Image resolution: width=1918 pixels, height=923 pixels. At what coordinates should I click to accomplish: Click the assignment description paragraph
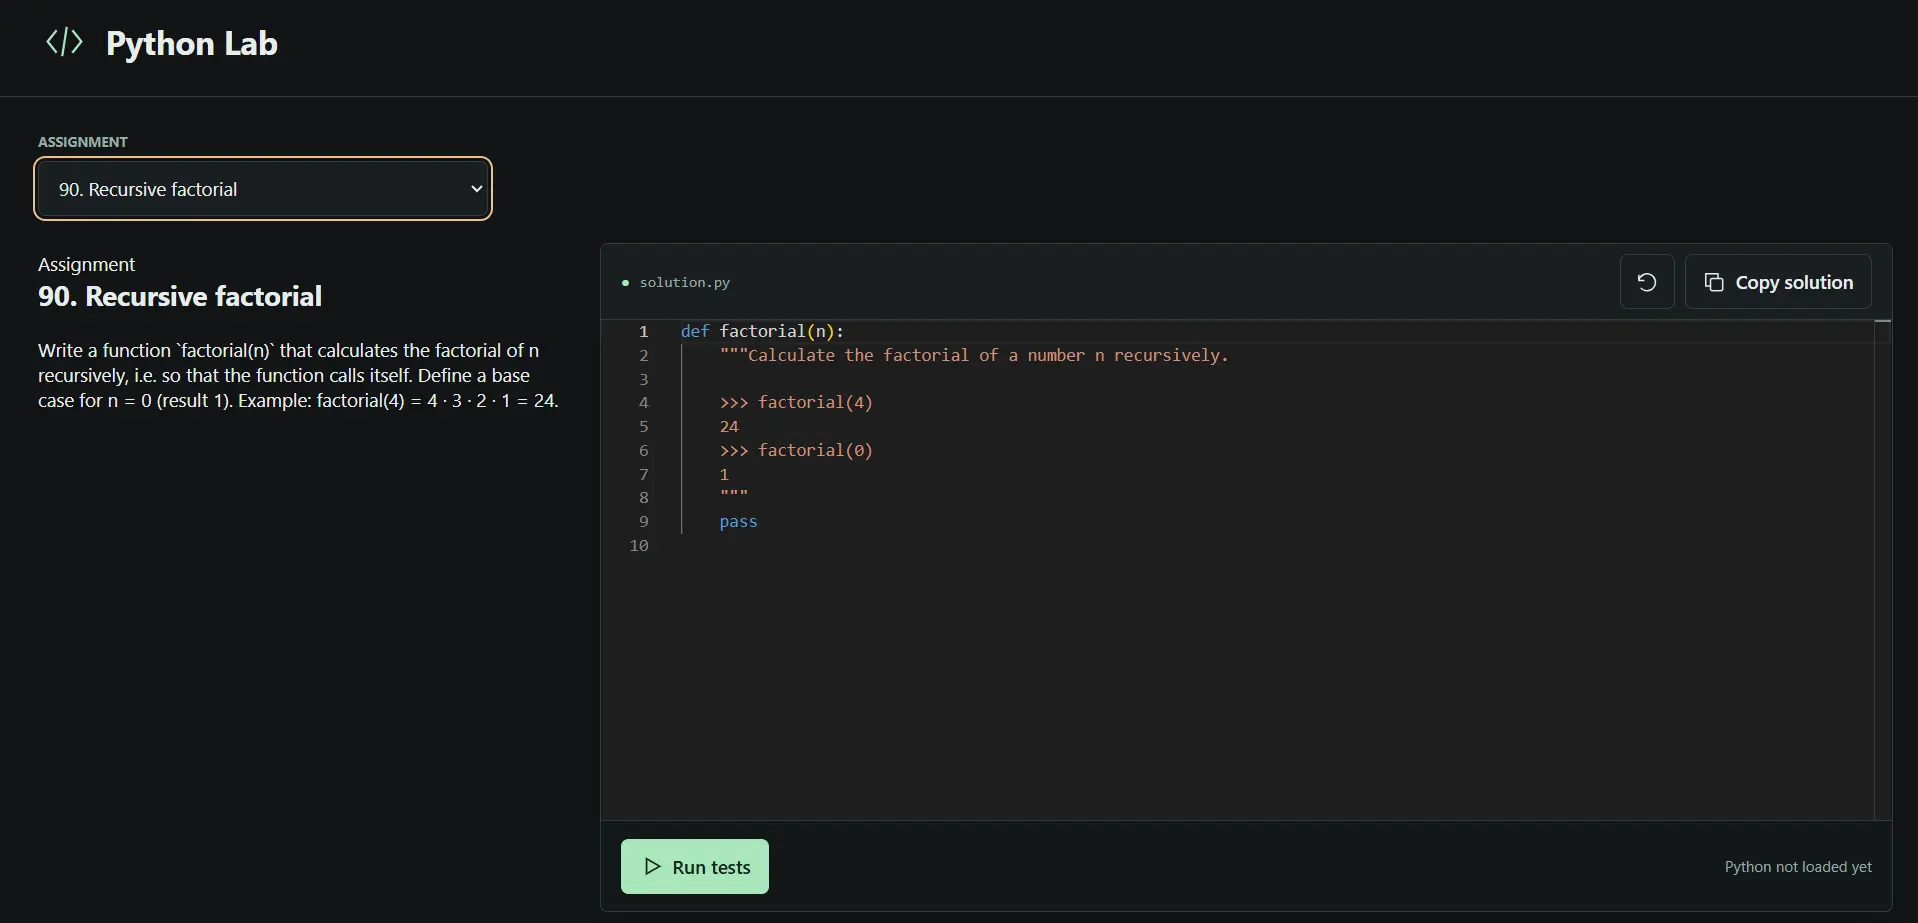coord(298,375)
